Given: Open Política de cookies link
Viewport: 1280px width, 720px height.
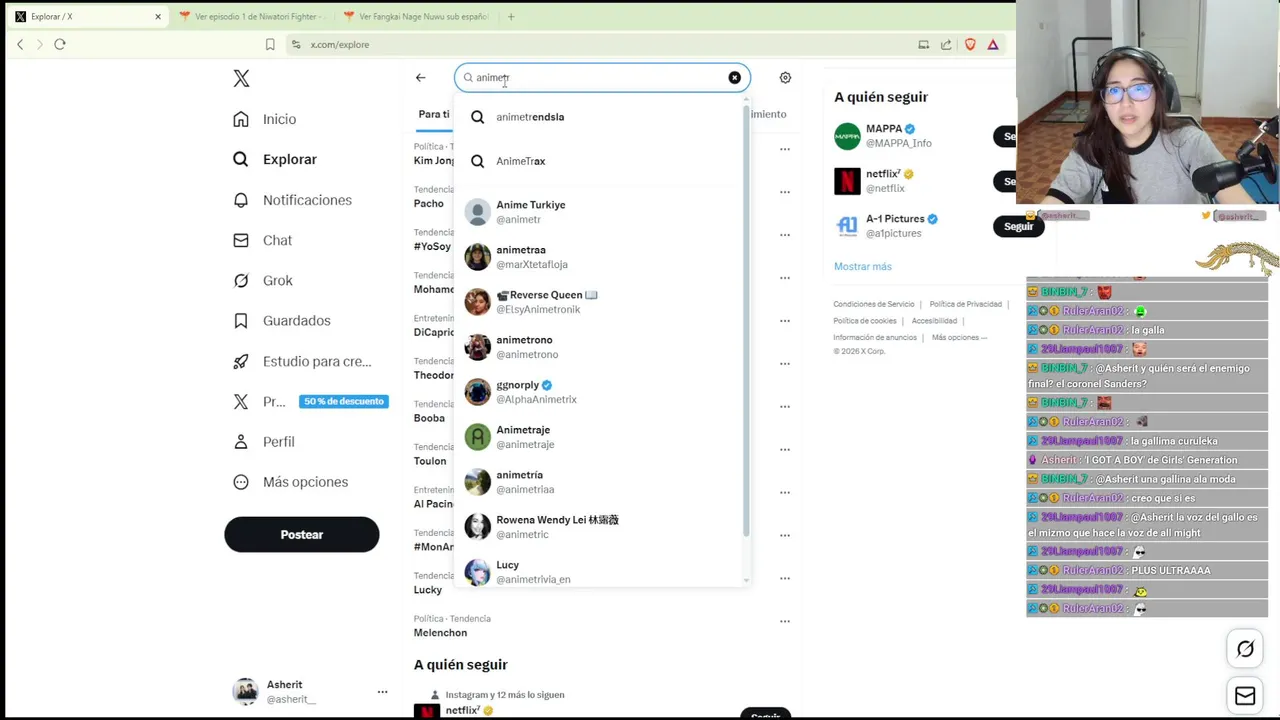Looking at the screenshot, I should tap(865, 321).
